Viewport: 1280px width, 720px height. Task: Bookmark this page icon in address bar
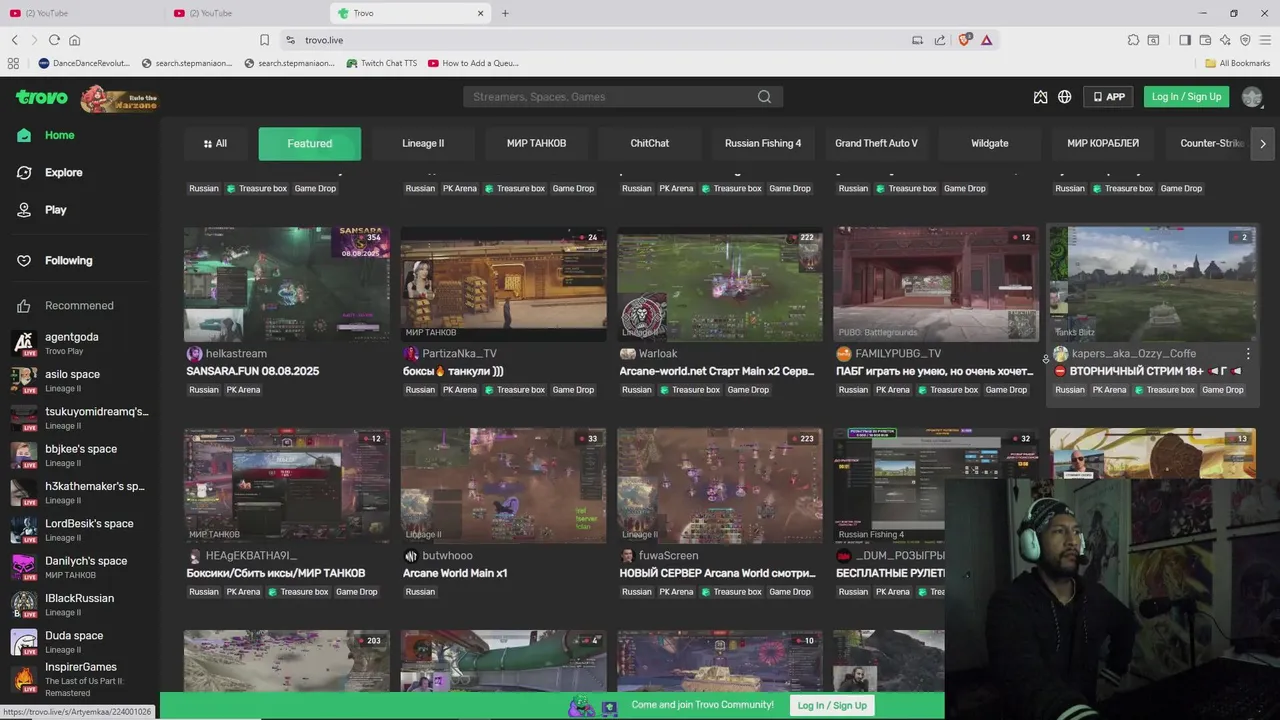(264, 40)
